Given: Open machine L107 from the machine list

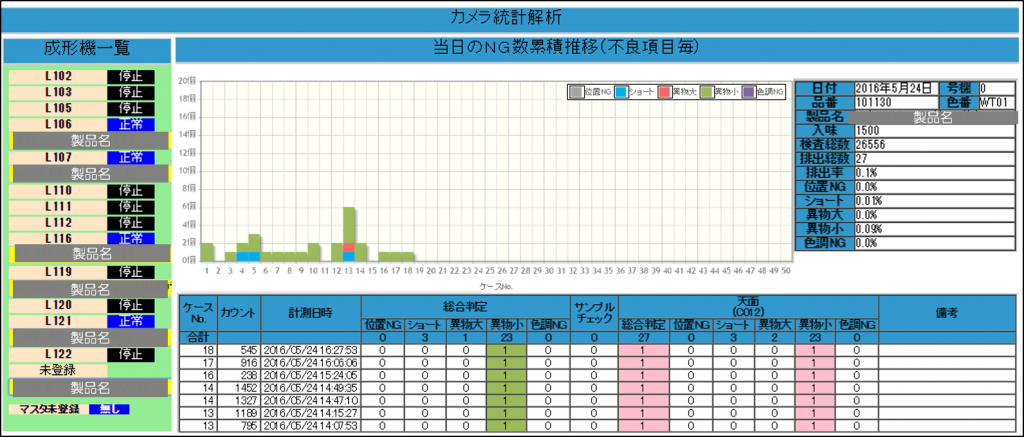Looking at the screenshot, I should tap(58, 157).
